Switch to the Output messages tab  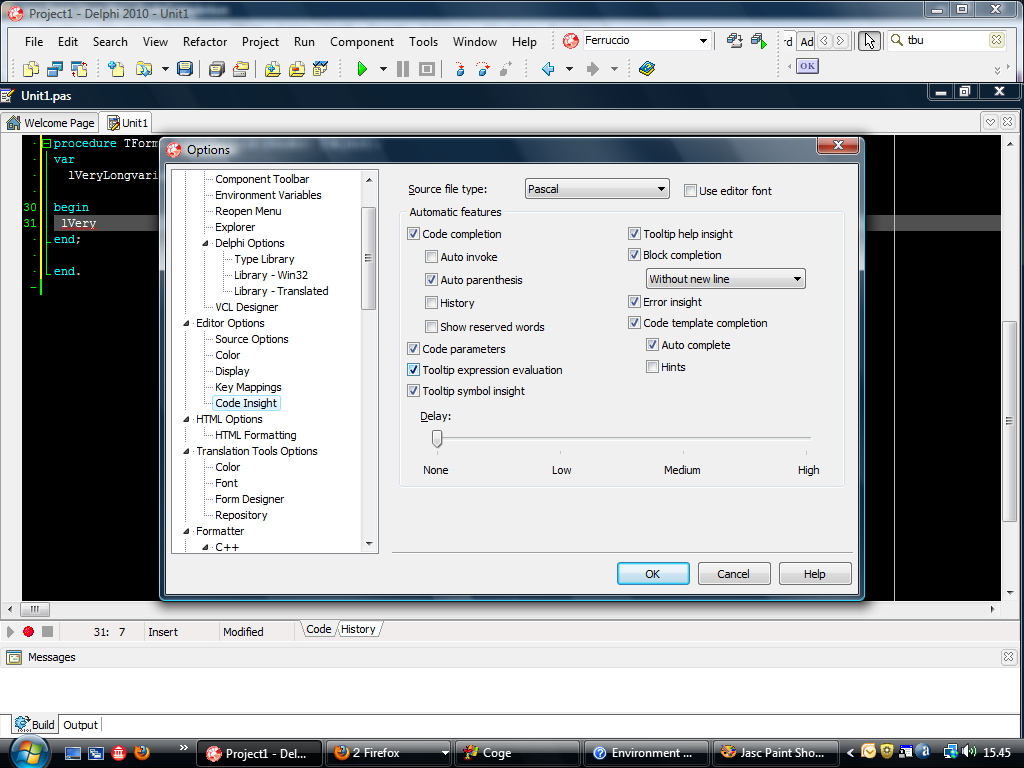80,725
